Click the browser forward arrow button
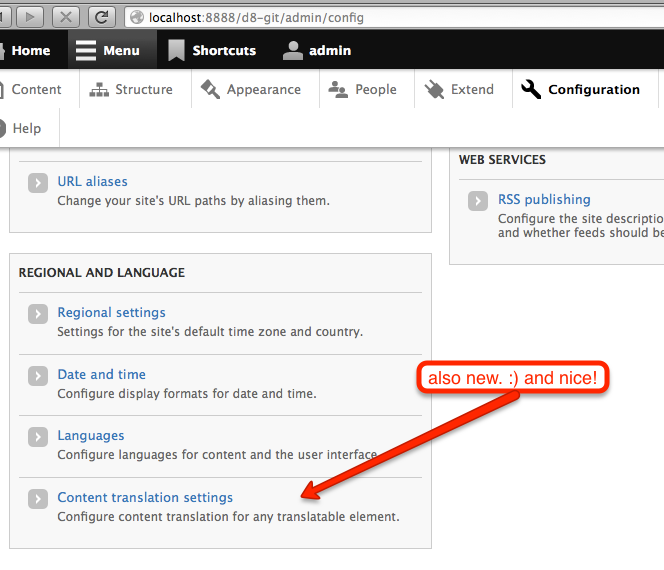664x570 pixels. [x=30, y=17]
